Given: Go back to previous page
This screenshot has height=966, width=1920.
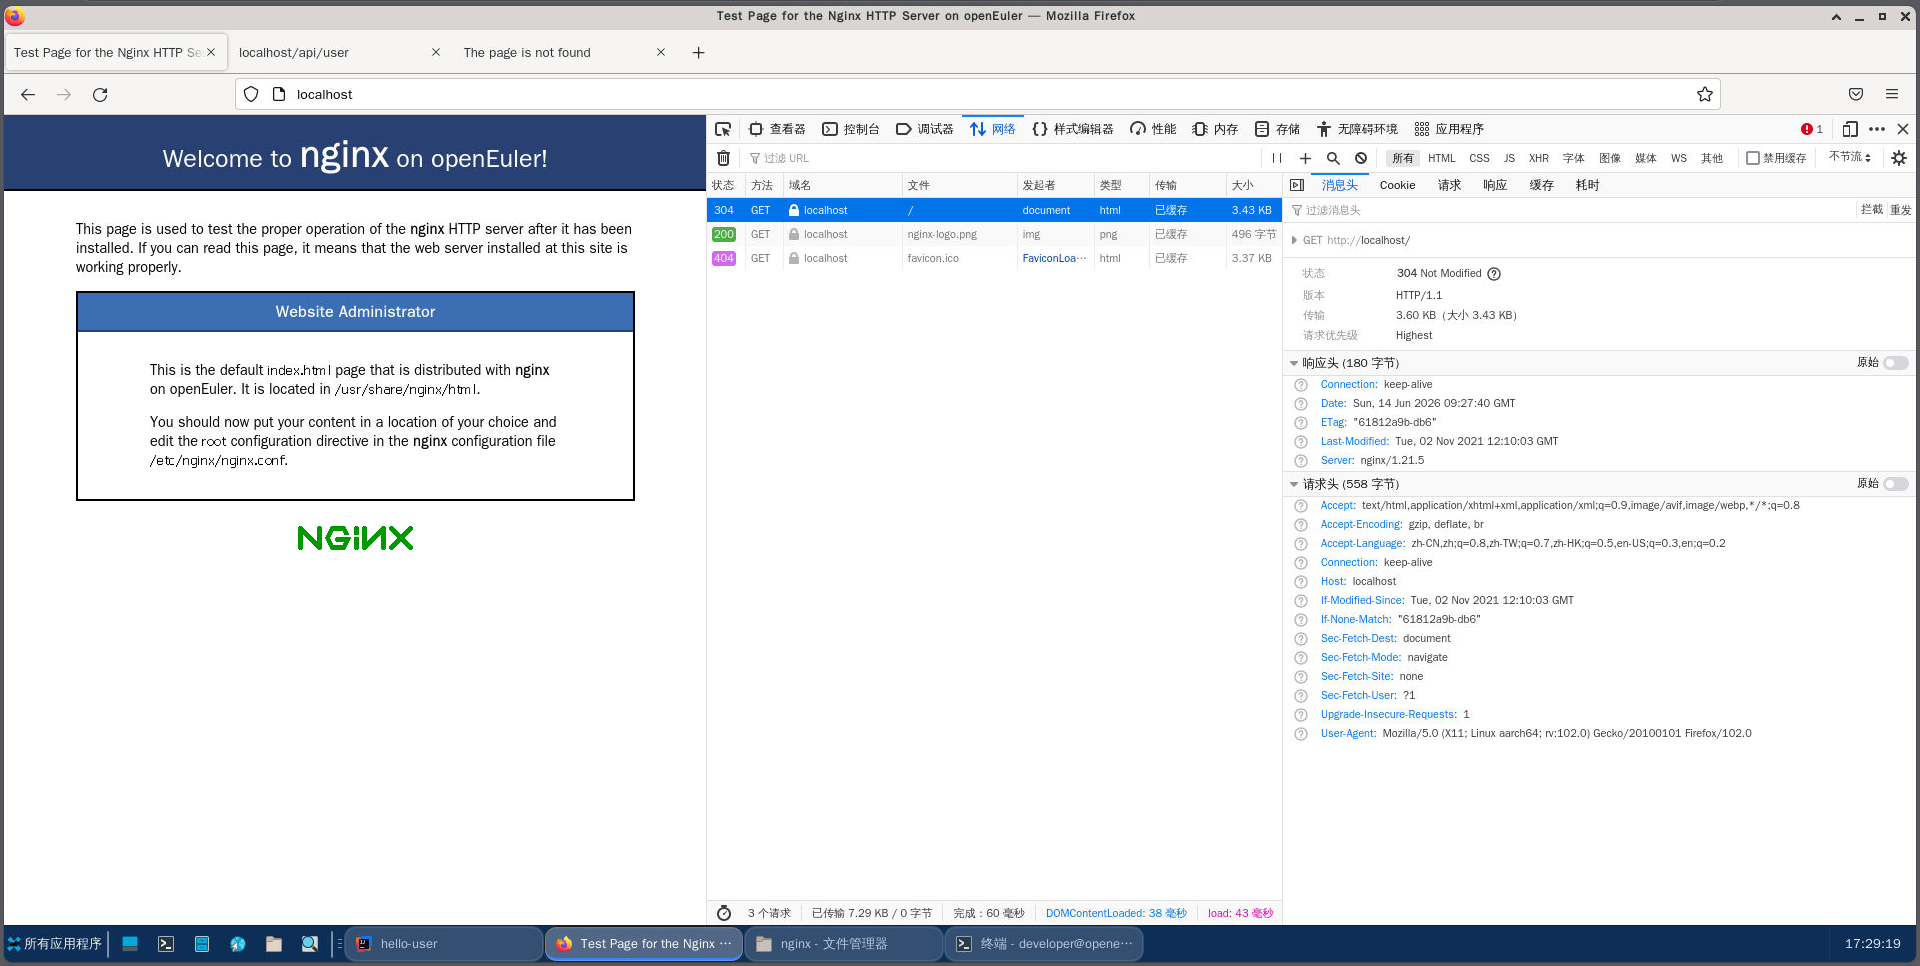Looking at the screenshot, I should [x=28, y=94].
